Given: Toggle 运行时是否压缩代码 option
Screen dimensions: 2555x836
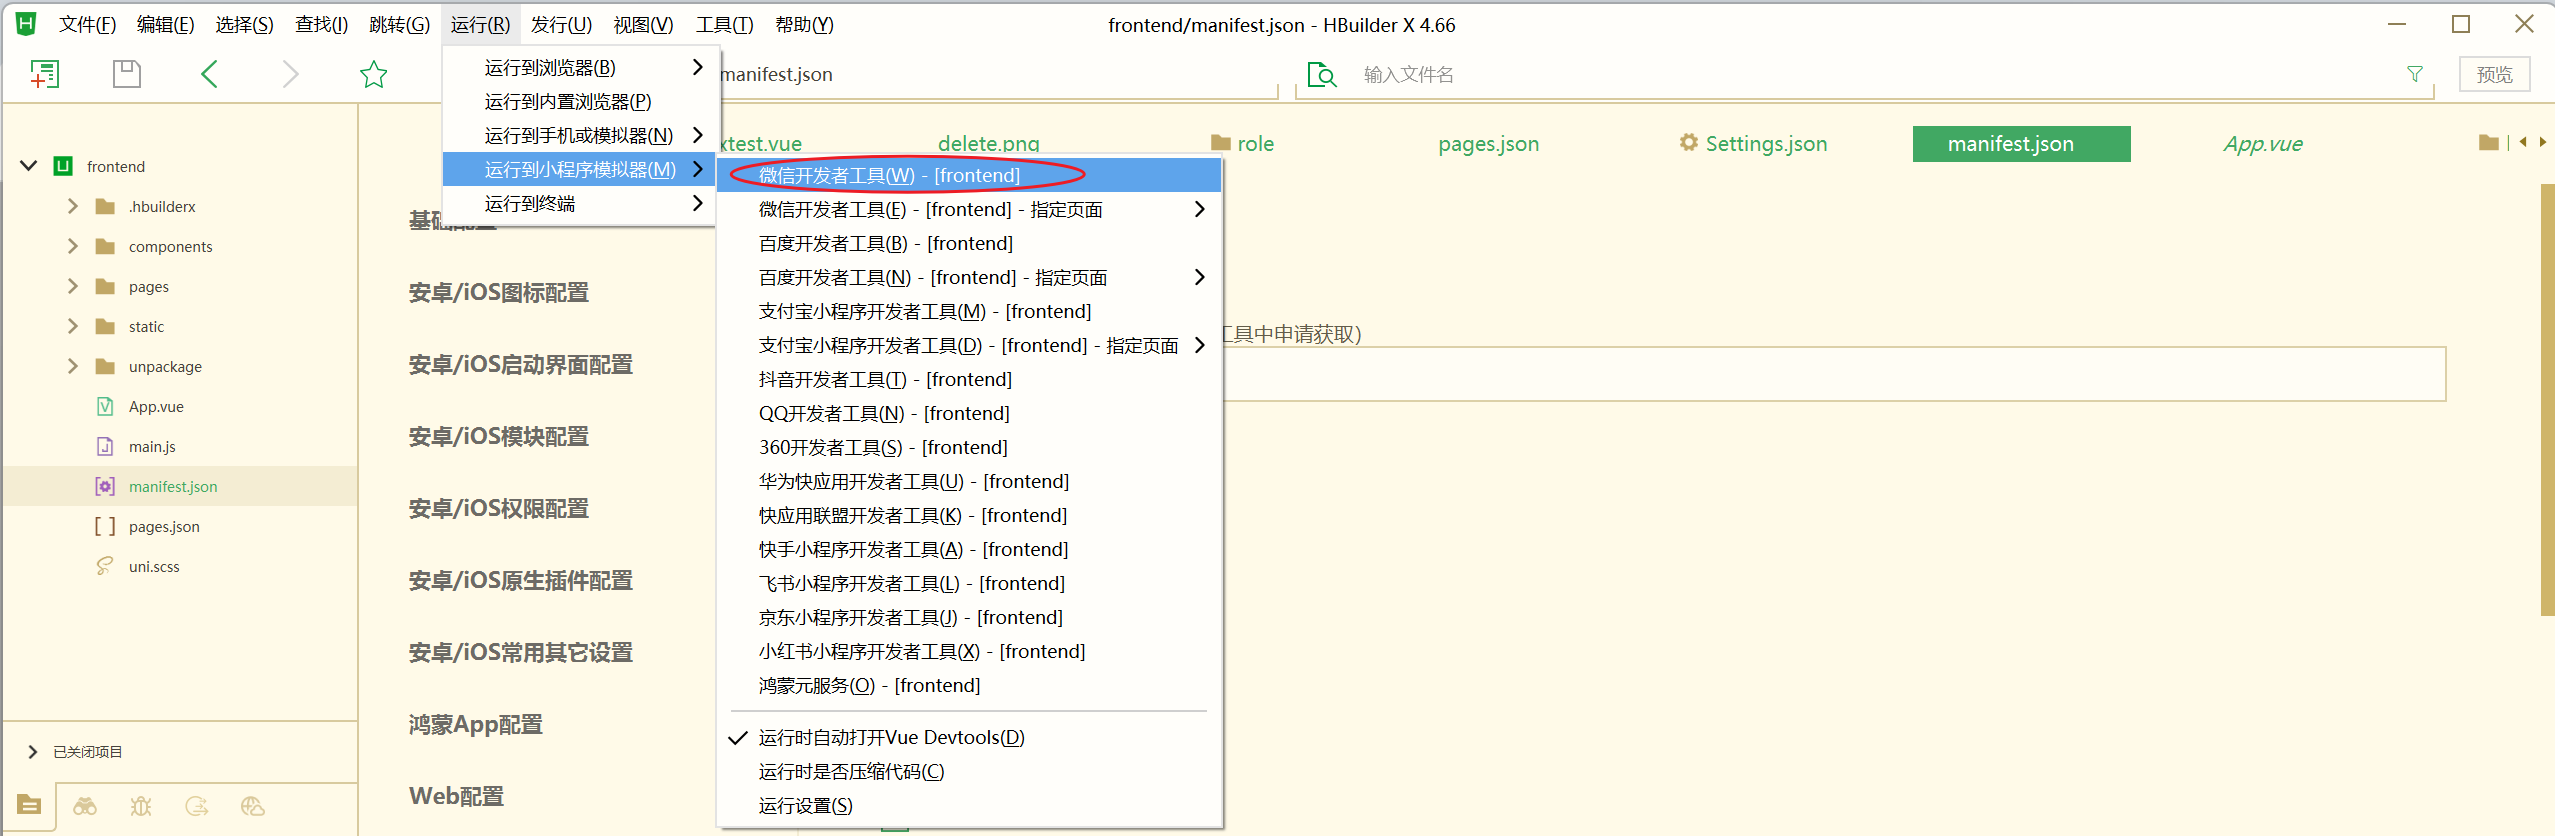Looking at the screenshot, I should tap(969, 772).
